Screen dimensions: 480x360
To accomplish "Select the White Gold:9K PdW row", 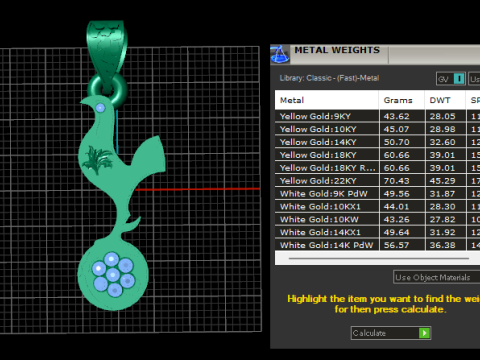I will 377,194.
